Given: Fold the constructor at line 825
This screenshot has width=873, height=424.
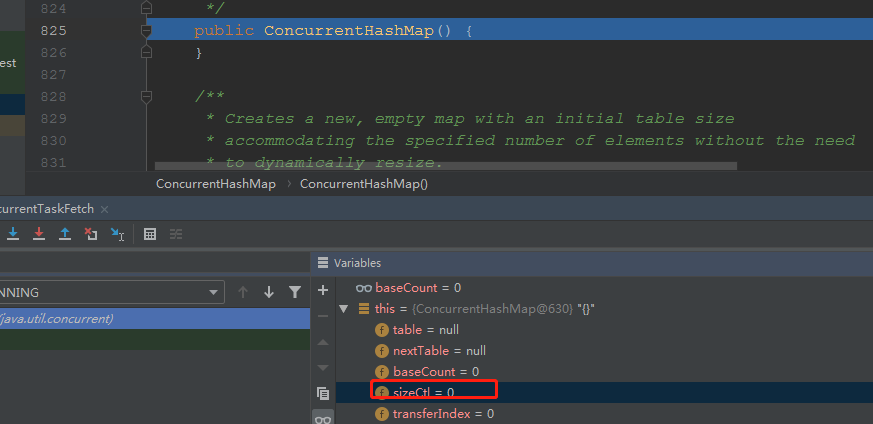Looking at the screenshot, I should pos(147,31).
